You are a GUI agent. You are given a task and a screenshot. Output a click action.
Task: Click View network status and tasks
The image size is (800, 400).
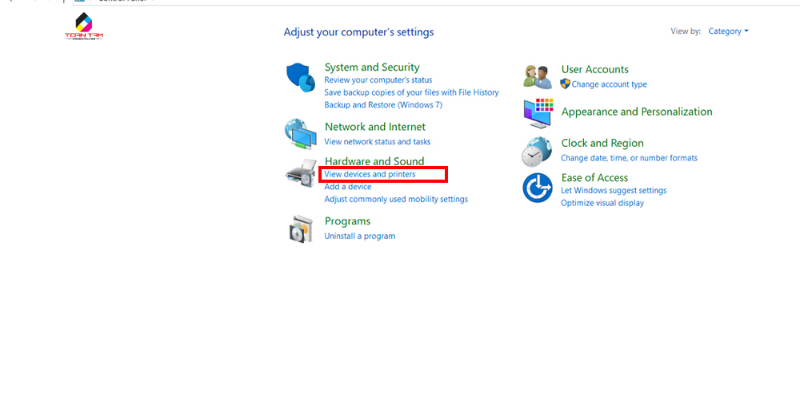pyautogui.click(x=378, y=142)
